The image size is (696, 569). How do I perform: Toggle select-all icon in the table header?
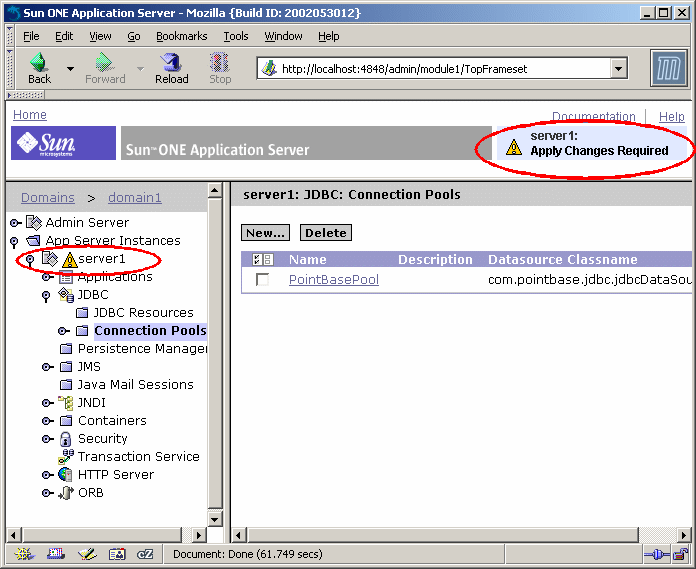click(x=257, y=259)
